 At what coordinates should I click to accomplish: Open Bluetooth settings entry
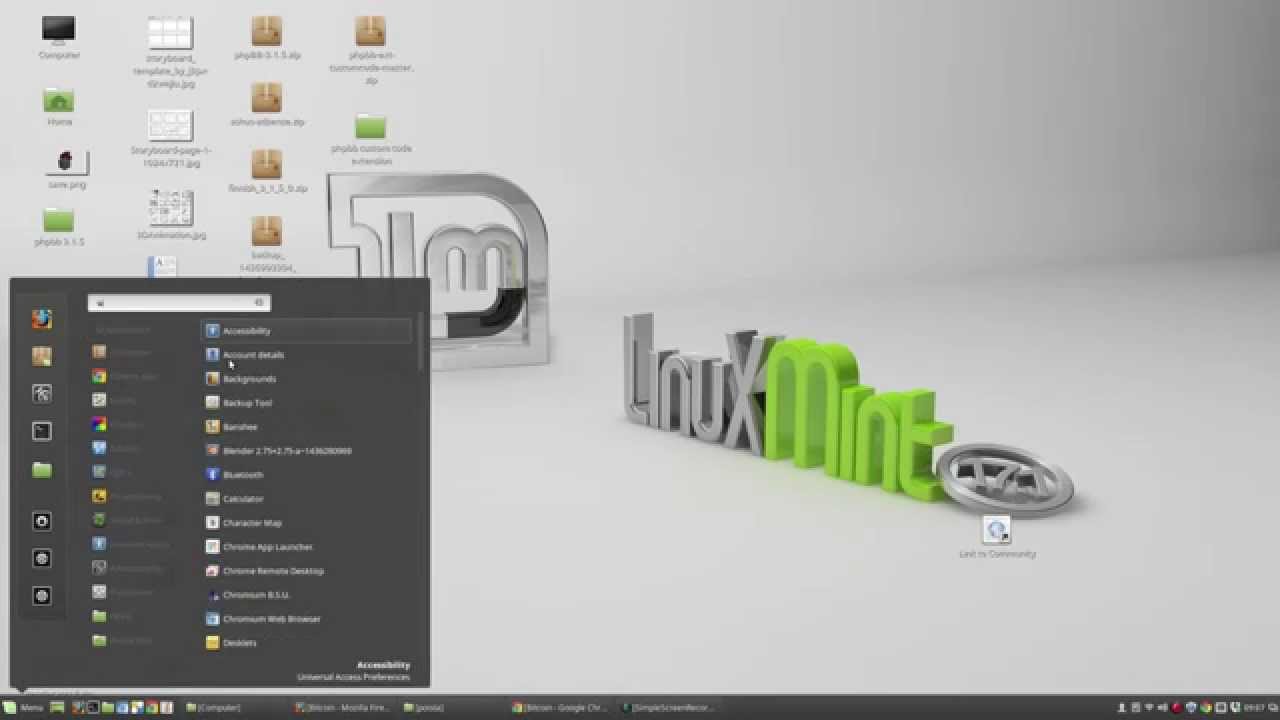point(306,474)
